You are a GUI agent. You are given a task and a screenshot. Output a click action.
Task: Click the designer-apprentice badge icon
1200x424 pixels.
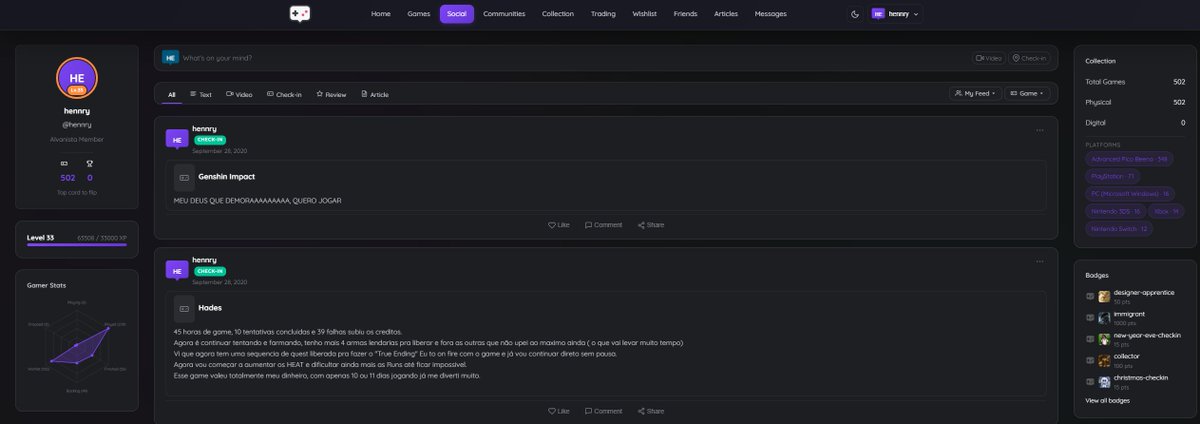[x=1104, y=296]
